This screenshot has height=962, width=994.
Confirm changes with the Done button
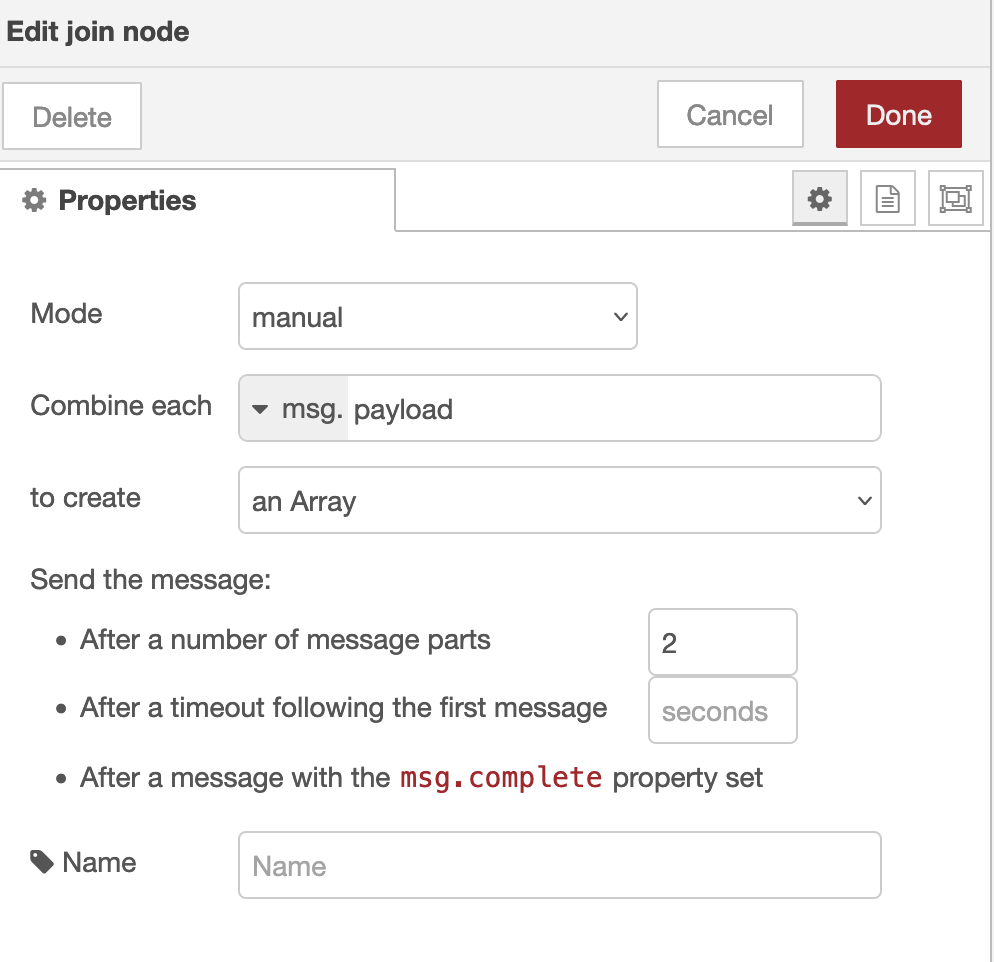[x=898, y=115]
